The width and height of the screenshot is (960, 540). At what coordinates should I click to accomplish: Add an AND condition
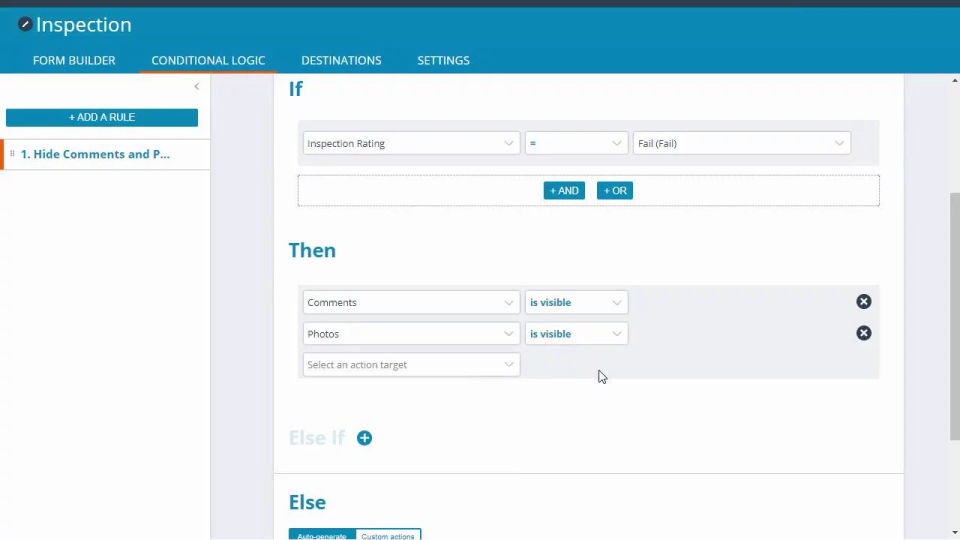[x=564, y=190]
